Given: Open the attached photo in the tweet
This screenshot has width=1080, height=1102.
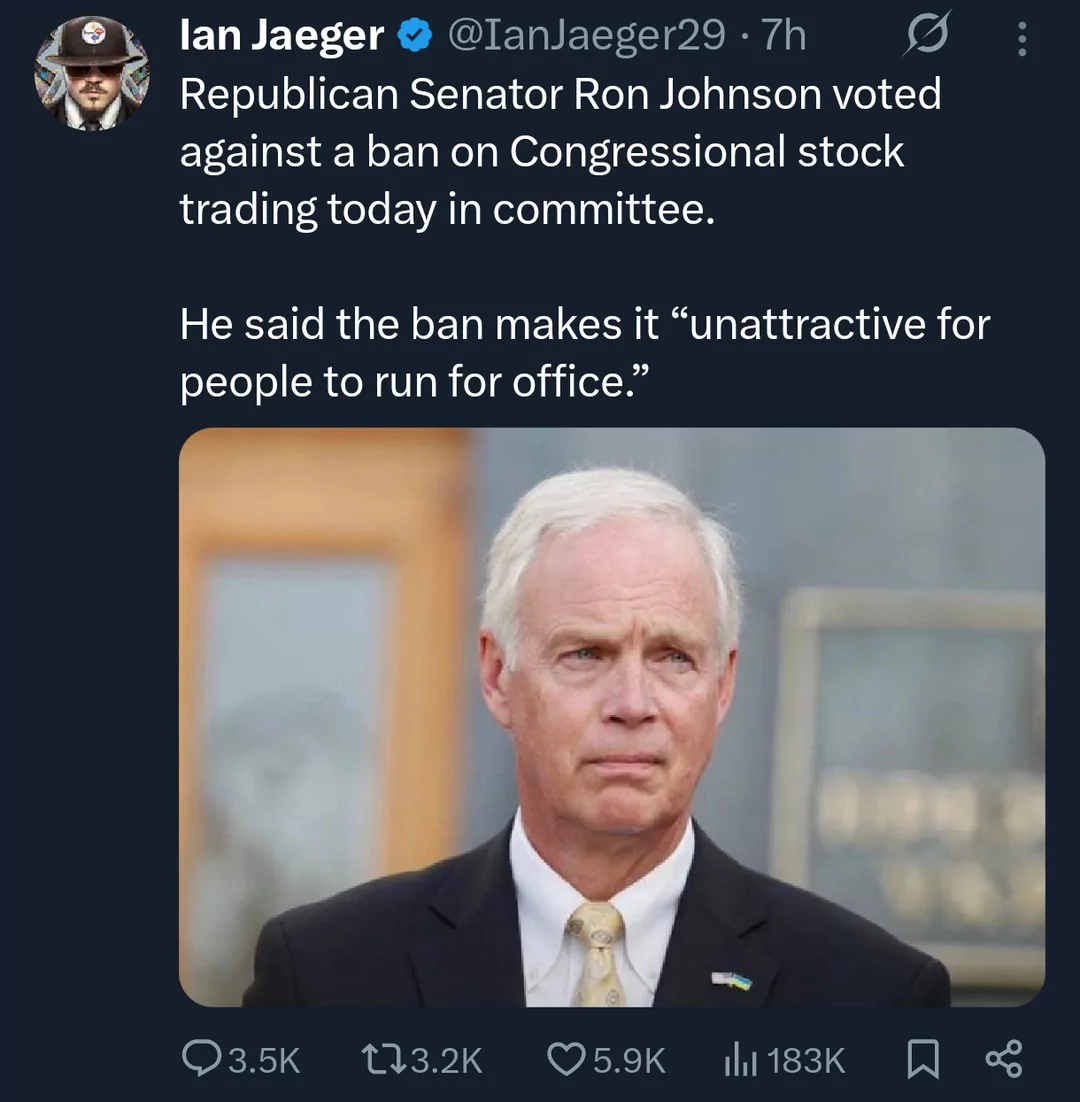Looking at the screenshot, I should [611, 716].
